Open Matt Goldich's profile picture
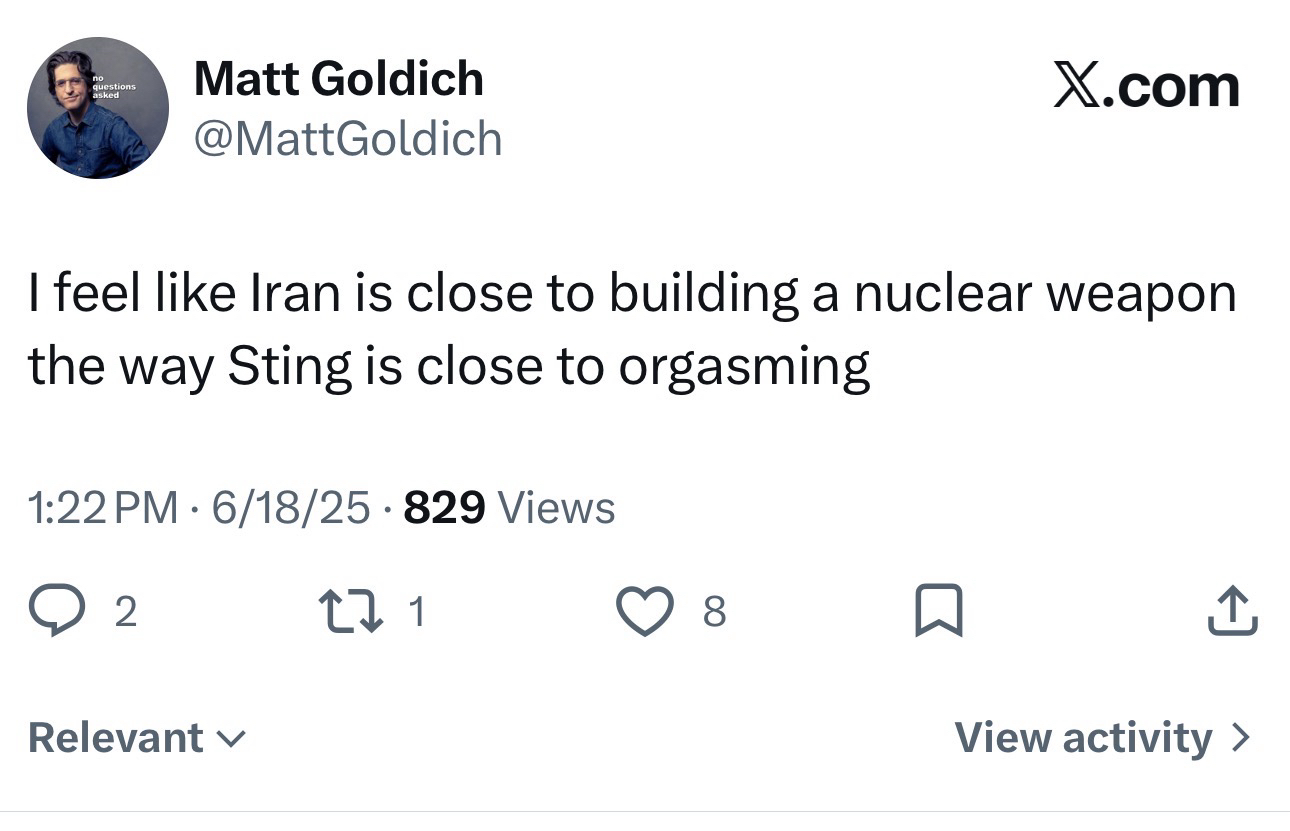Image resolution: width=1290 pixels, height=831 pixels. point(97,108)
